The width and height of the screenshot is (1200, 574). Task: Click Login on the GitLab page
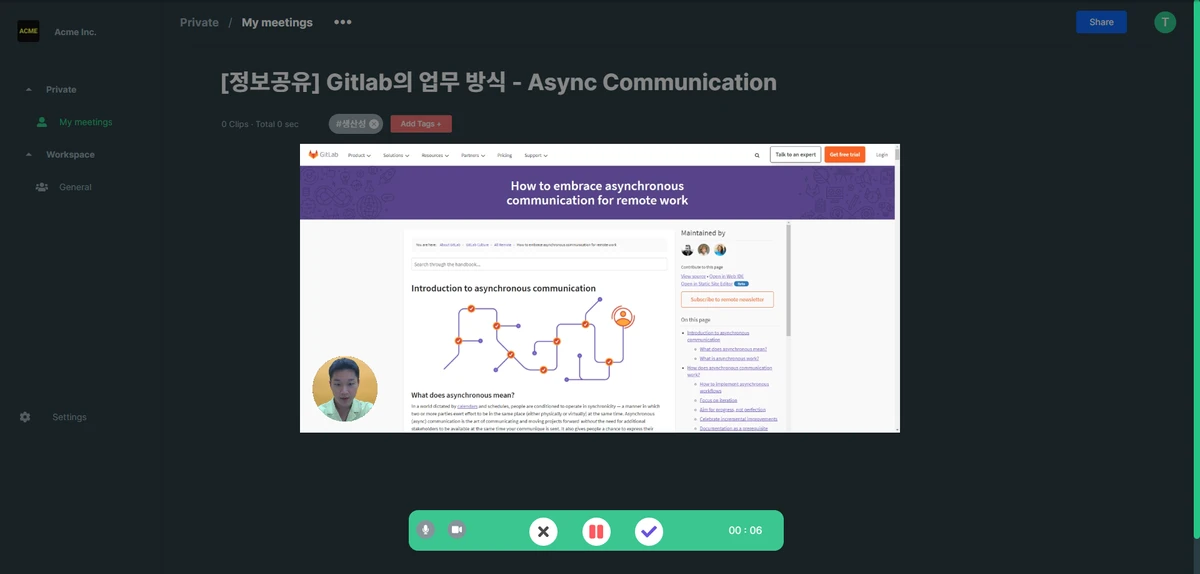[881, 155]
